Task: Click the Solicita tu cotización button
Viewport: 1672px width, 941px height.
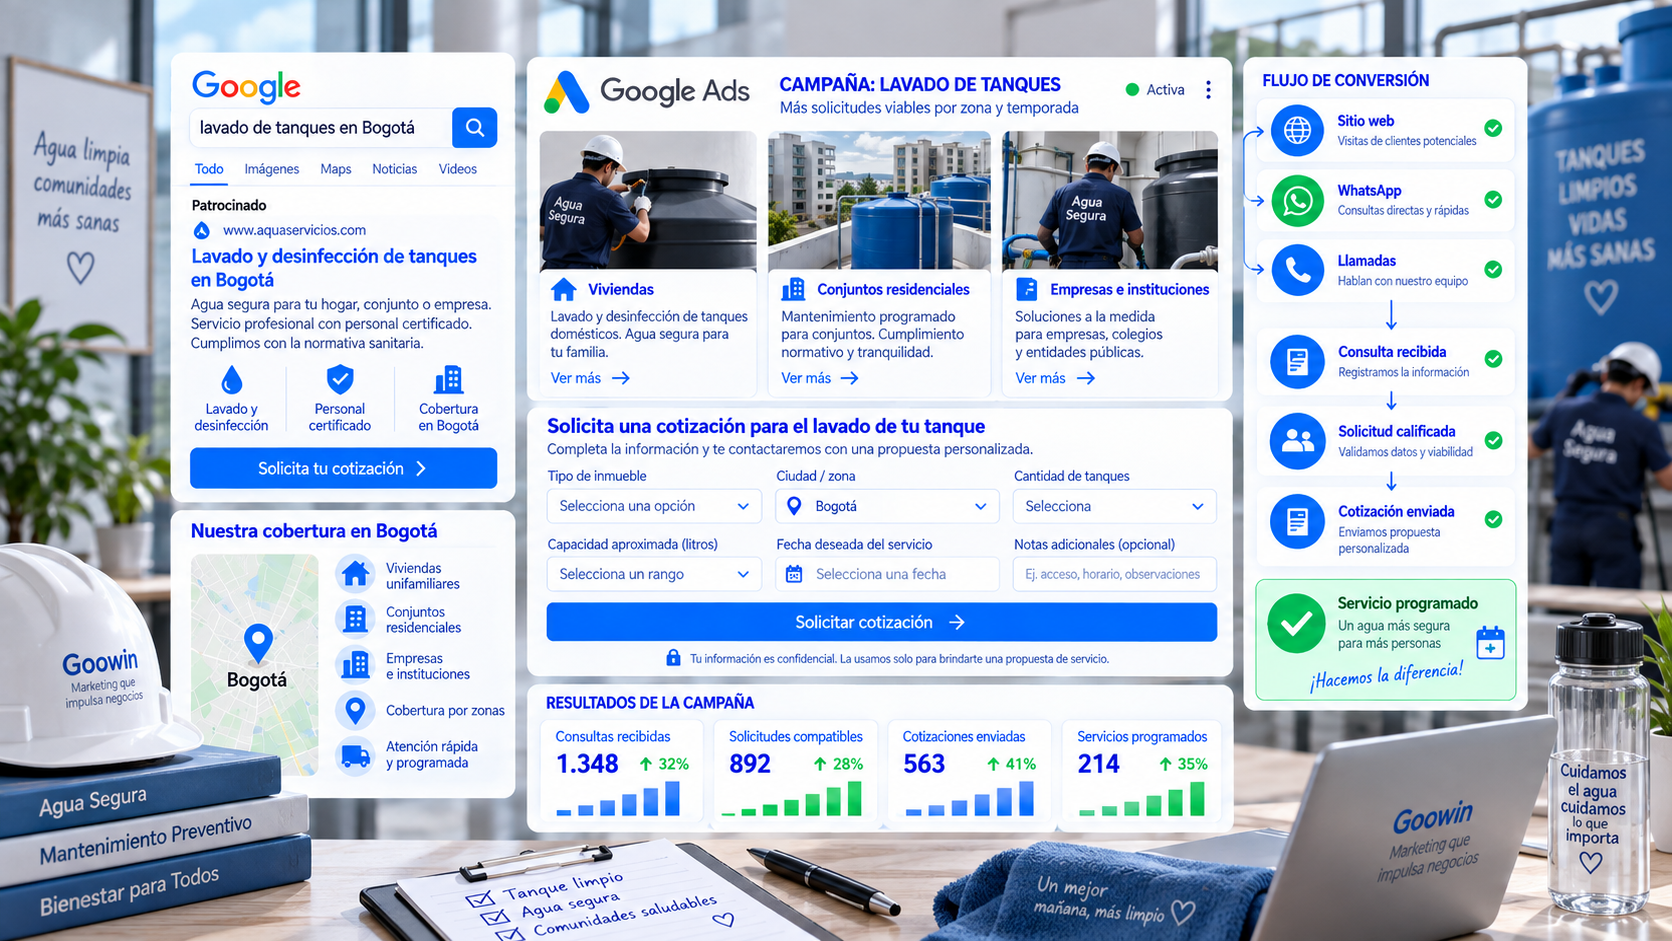Action: tap(343, 468)
